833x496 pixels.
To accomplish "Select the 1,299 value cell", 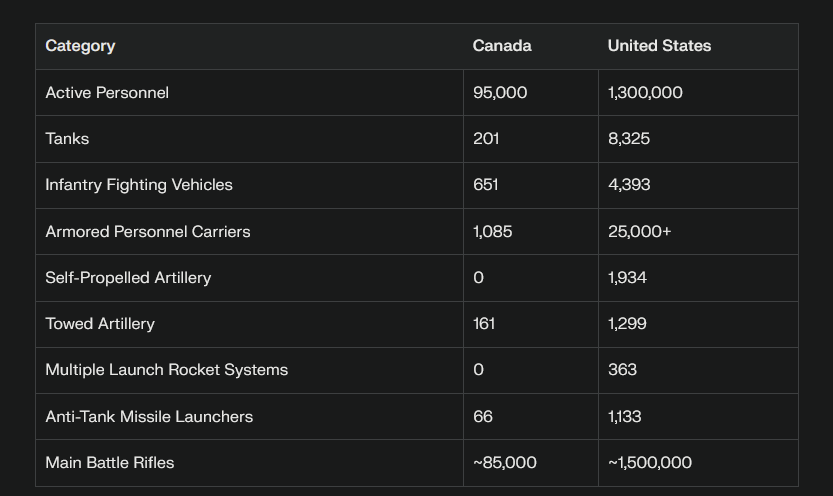I will coord(627,324).
